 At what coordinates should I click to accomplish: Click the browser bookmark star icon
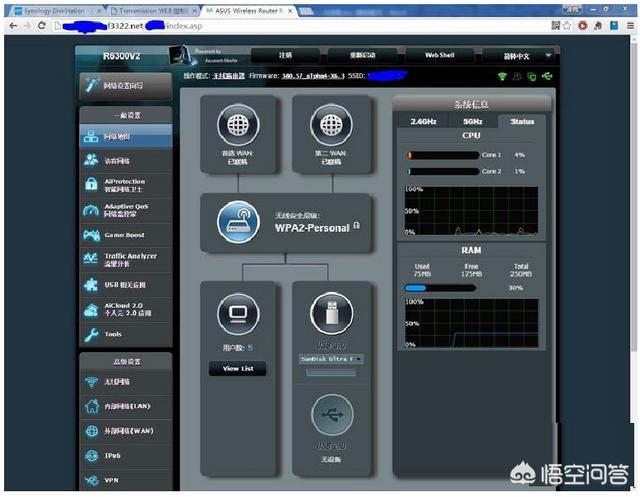[567, 26]
